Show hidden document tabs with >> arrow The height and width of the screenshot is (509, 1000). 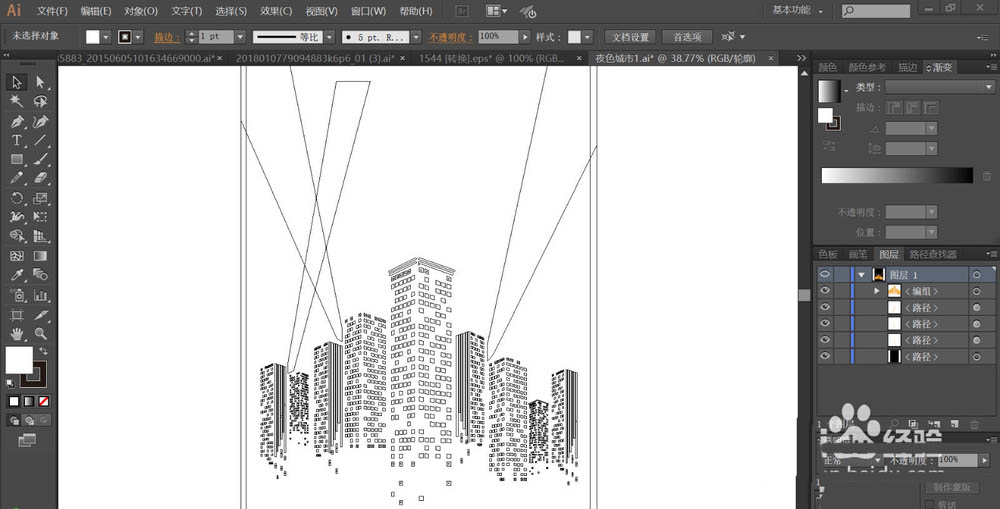[801, 58]
